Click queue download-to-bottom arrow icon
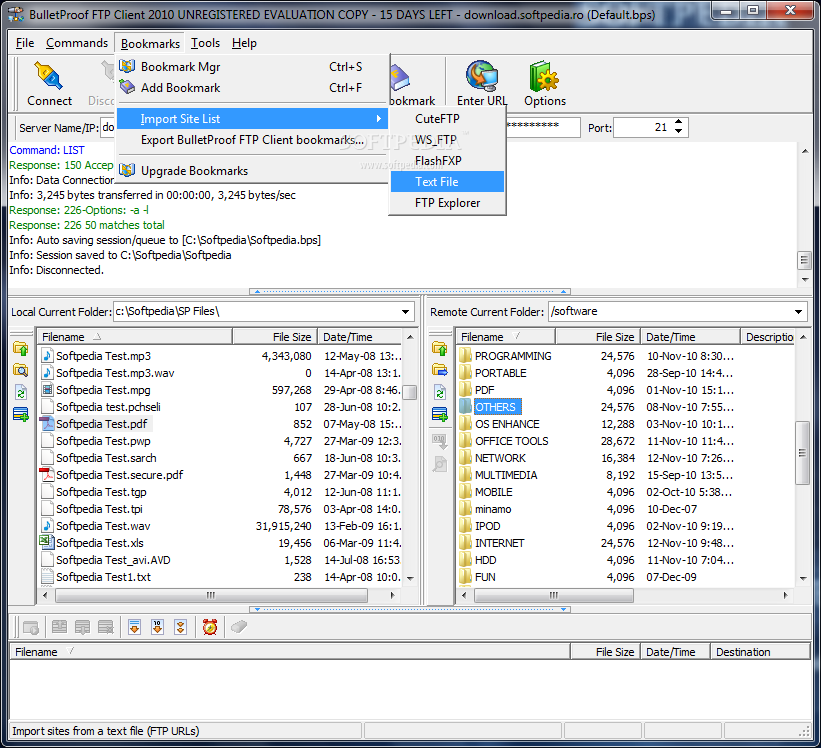This screenshot has height=748, width=821. click(x=135, y=627)
